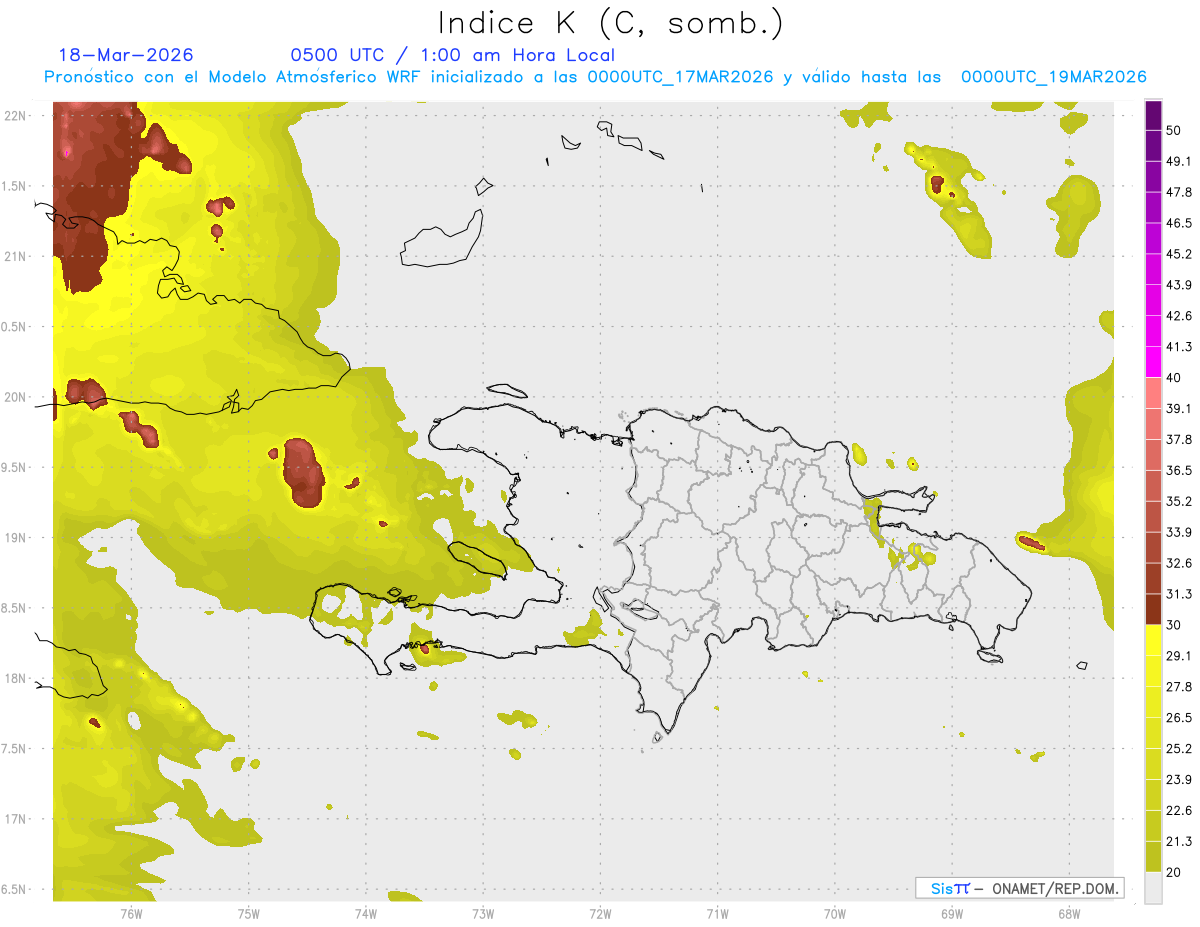The width and height of the screenshot is (1200, 927).
Task: Click the colorbar value 27.8
Action: (1179, 687)
